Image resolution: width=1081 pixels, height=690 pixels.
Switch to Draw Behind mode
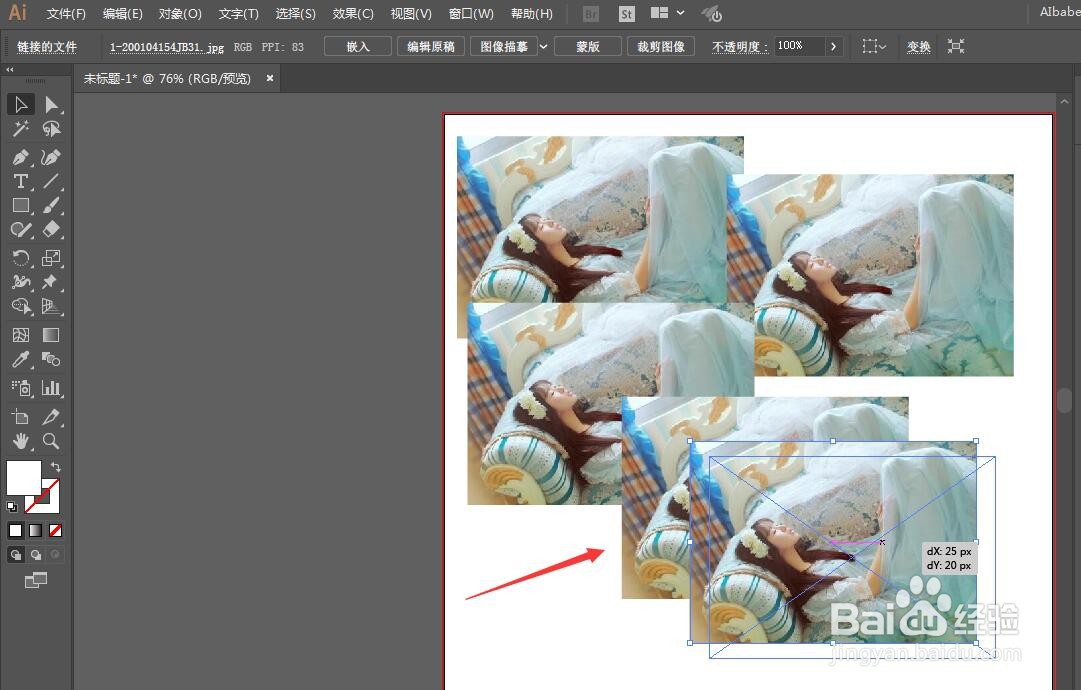pos(35,554)
